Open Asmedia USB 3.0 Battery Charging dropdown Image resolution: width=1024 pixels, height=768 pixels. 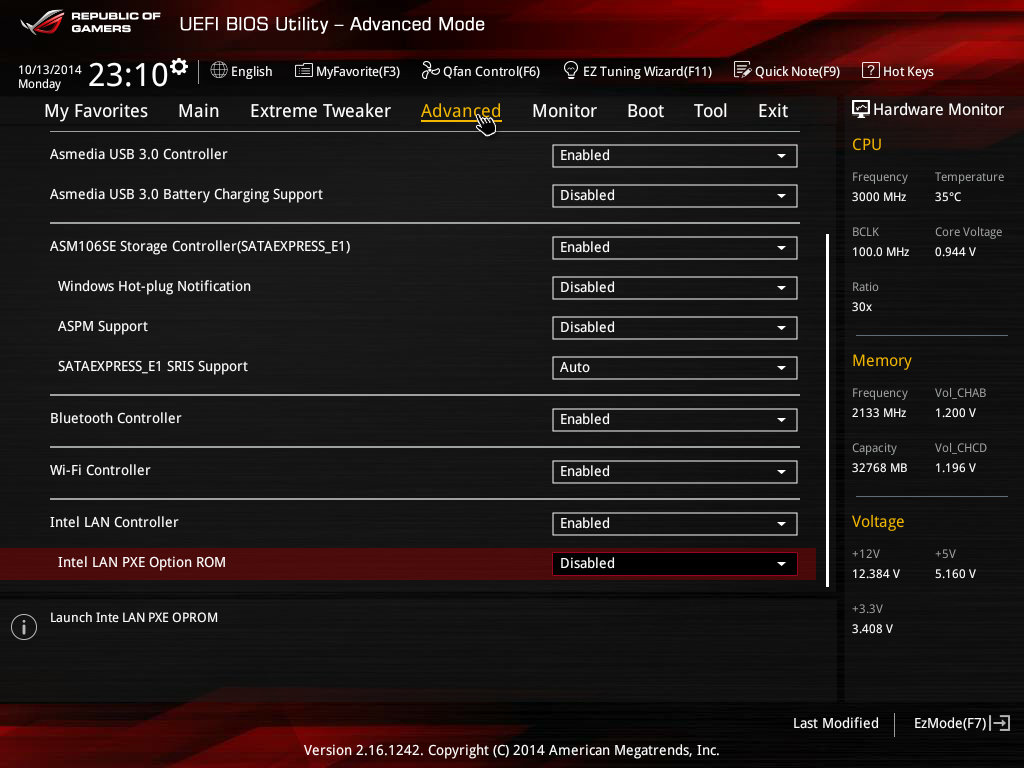(675, 195)
